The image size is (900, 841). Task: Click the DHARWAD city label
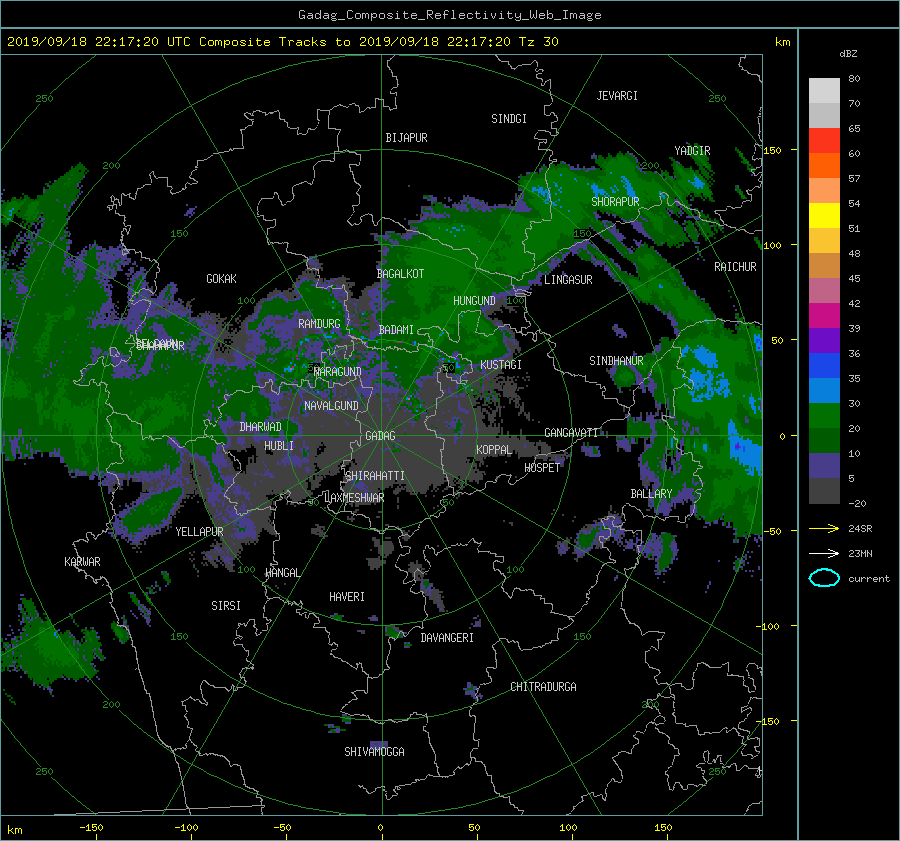(x=260, y=427)
